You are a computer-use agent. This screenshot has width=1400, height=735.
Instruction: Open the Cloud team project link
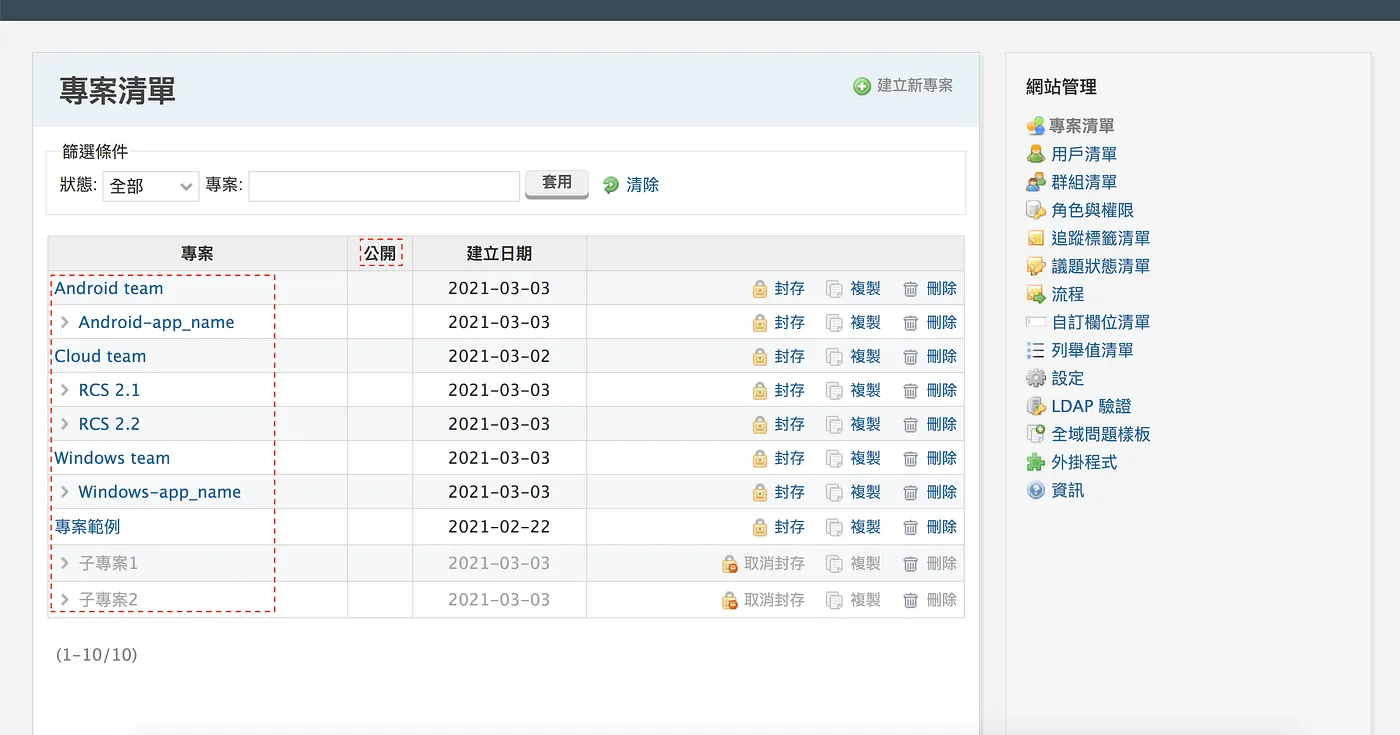(100, 357)
